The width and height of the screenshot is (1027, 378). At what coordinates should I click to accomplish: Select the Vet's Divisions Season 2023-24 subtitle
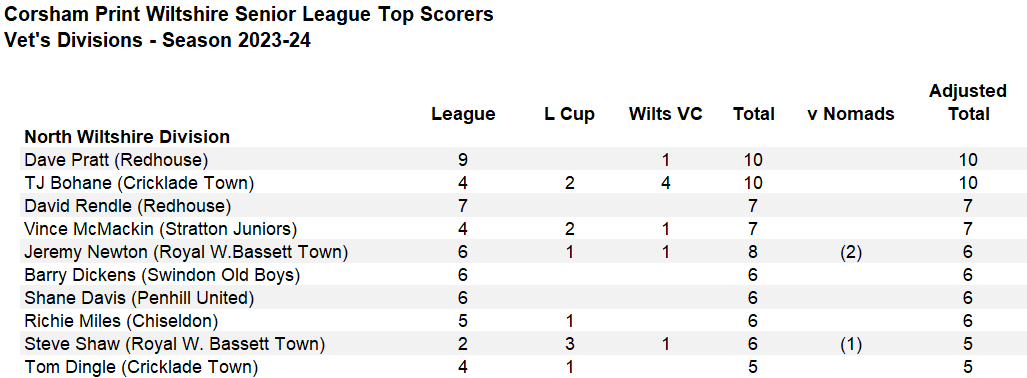tap(157, 40)
